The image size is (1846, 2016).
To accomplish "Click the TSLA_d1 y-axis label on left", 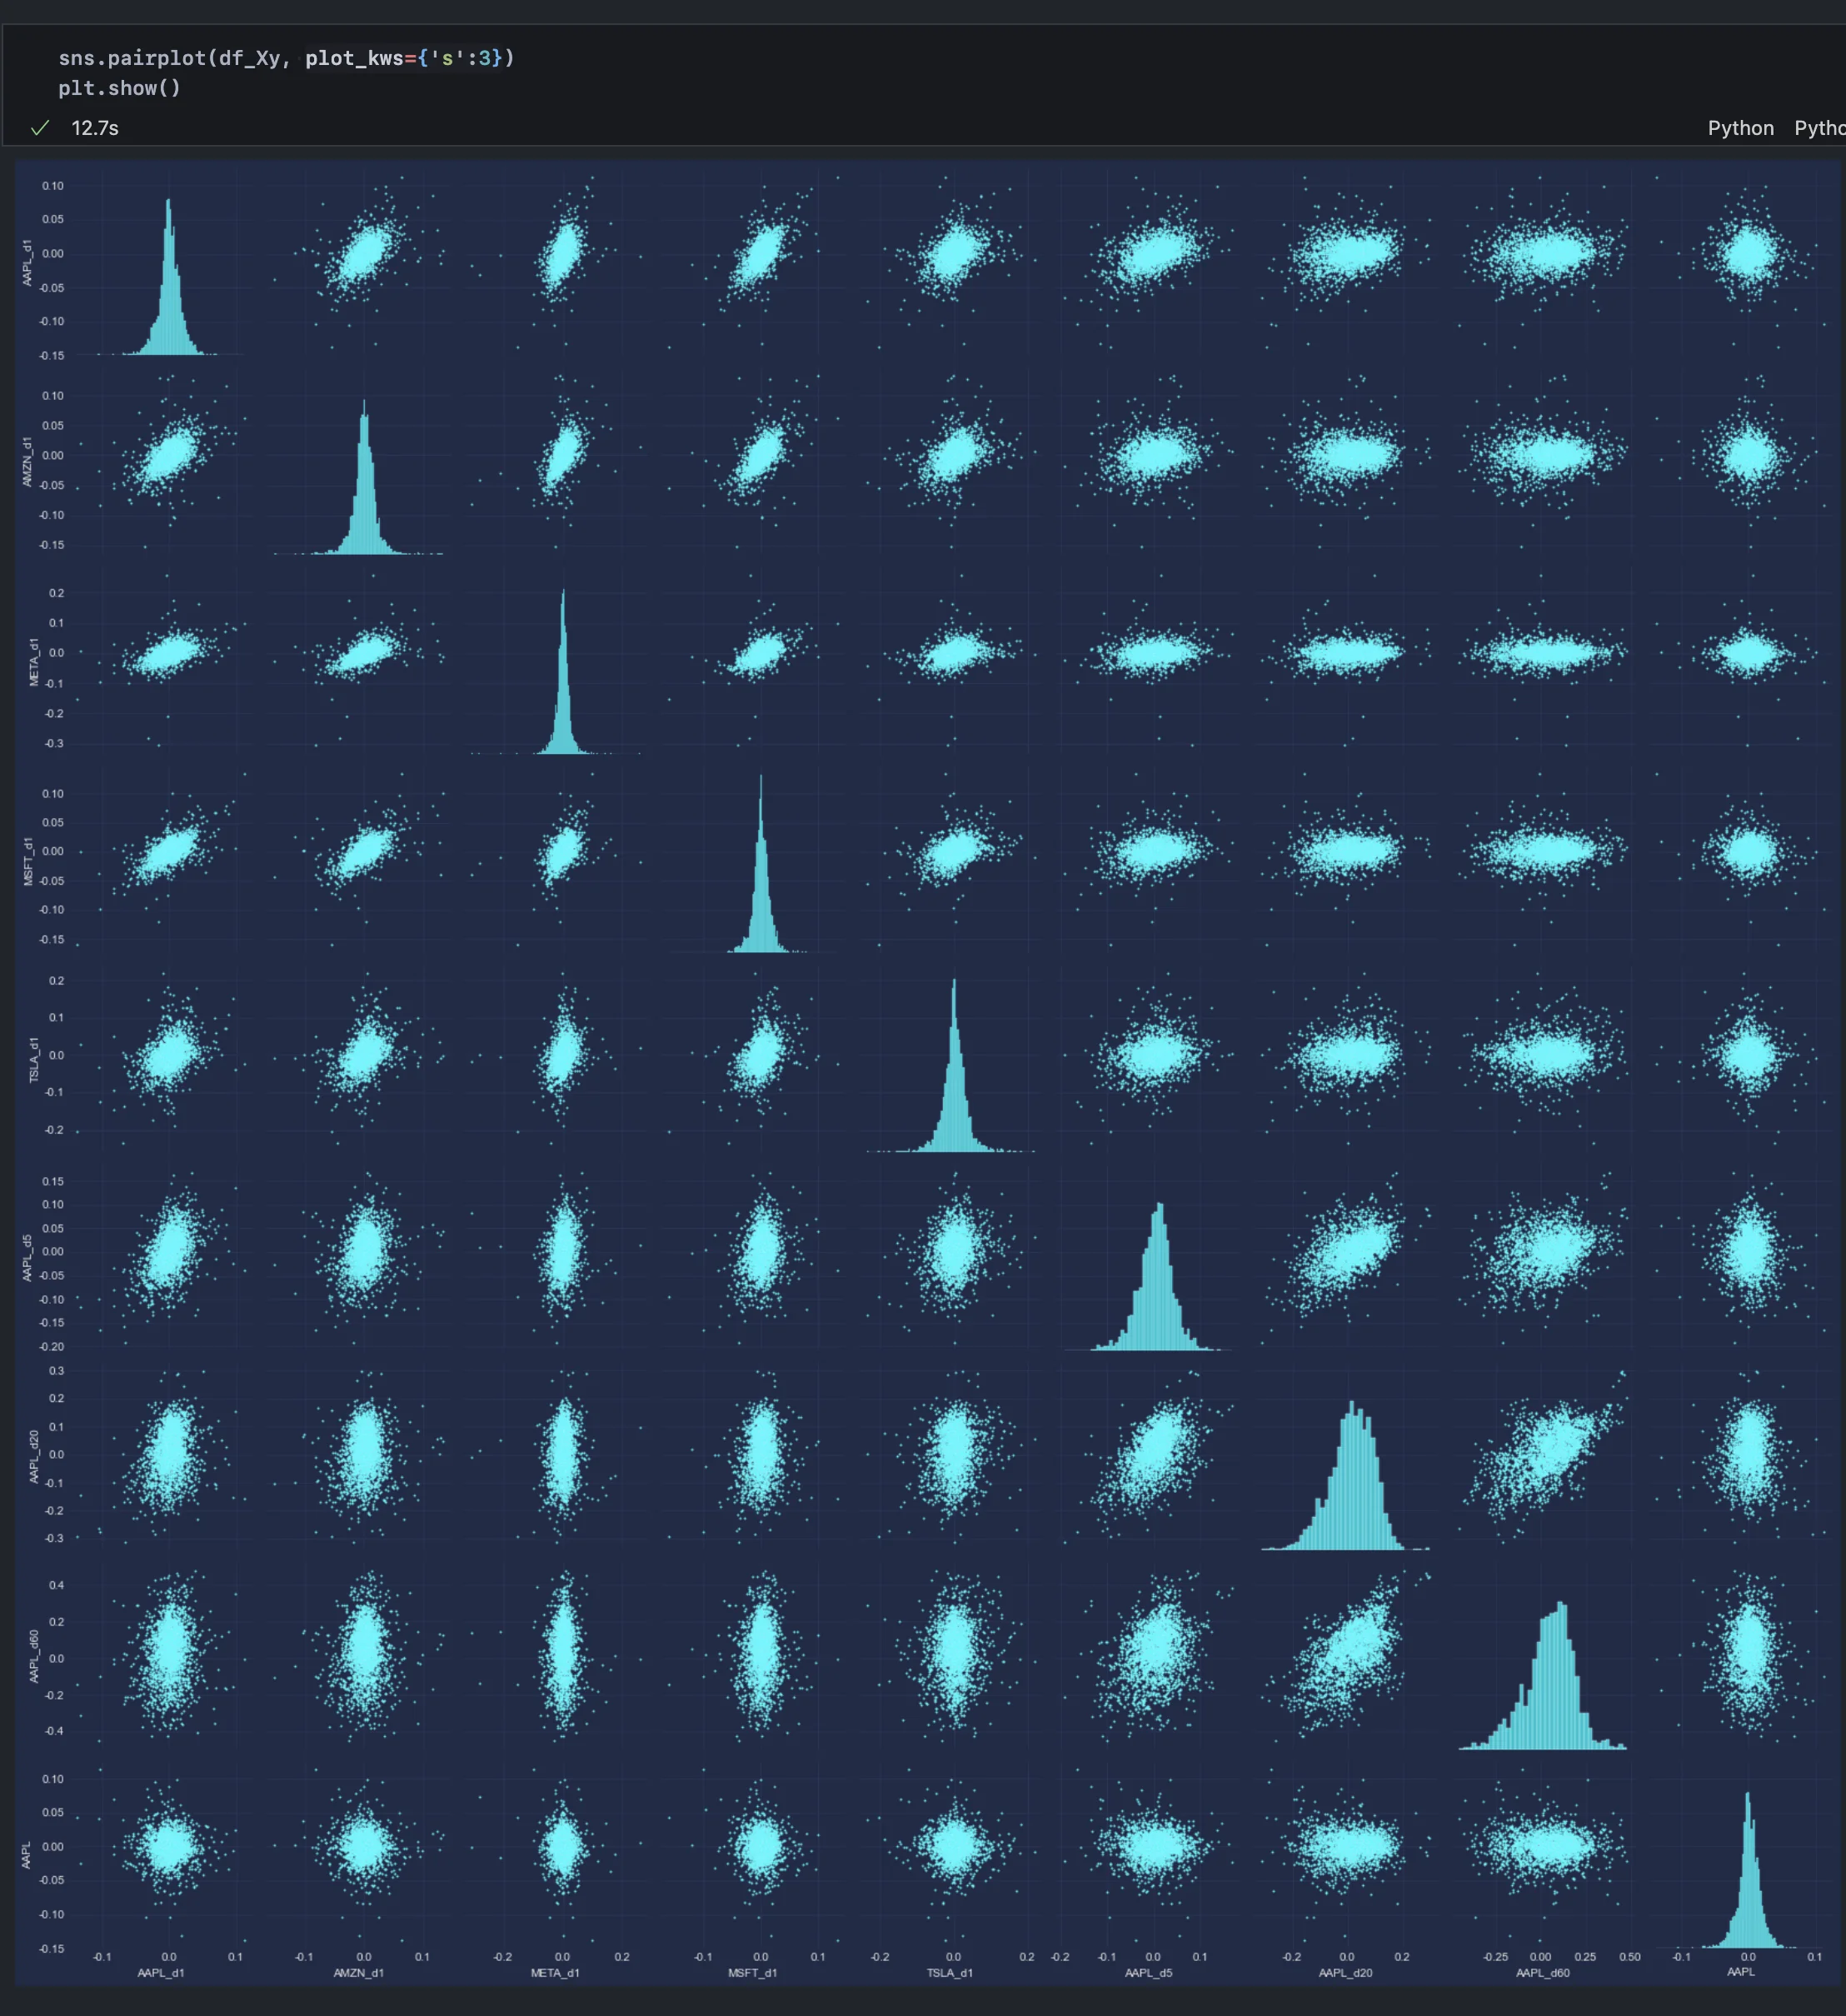I will click(33, 1059).
